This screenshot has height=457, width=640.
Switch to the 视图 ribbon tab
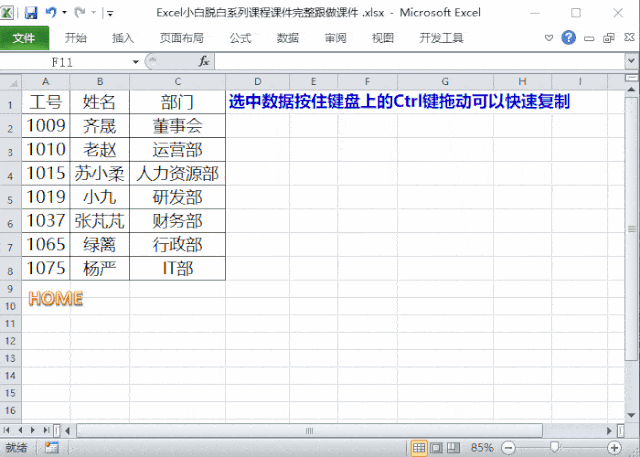click(x=383, y=38)
